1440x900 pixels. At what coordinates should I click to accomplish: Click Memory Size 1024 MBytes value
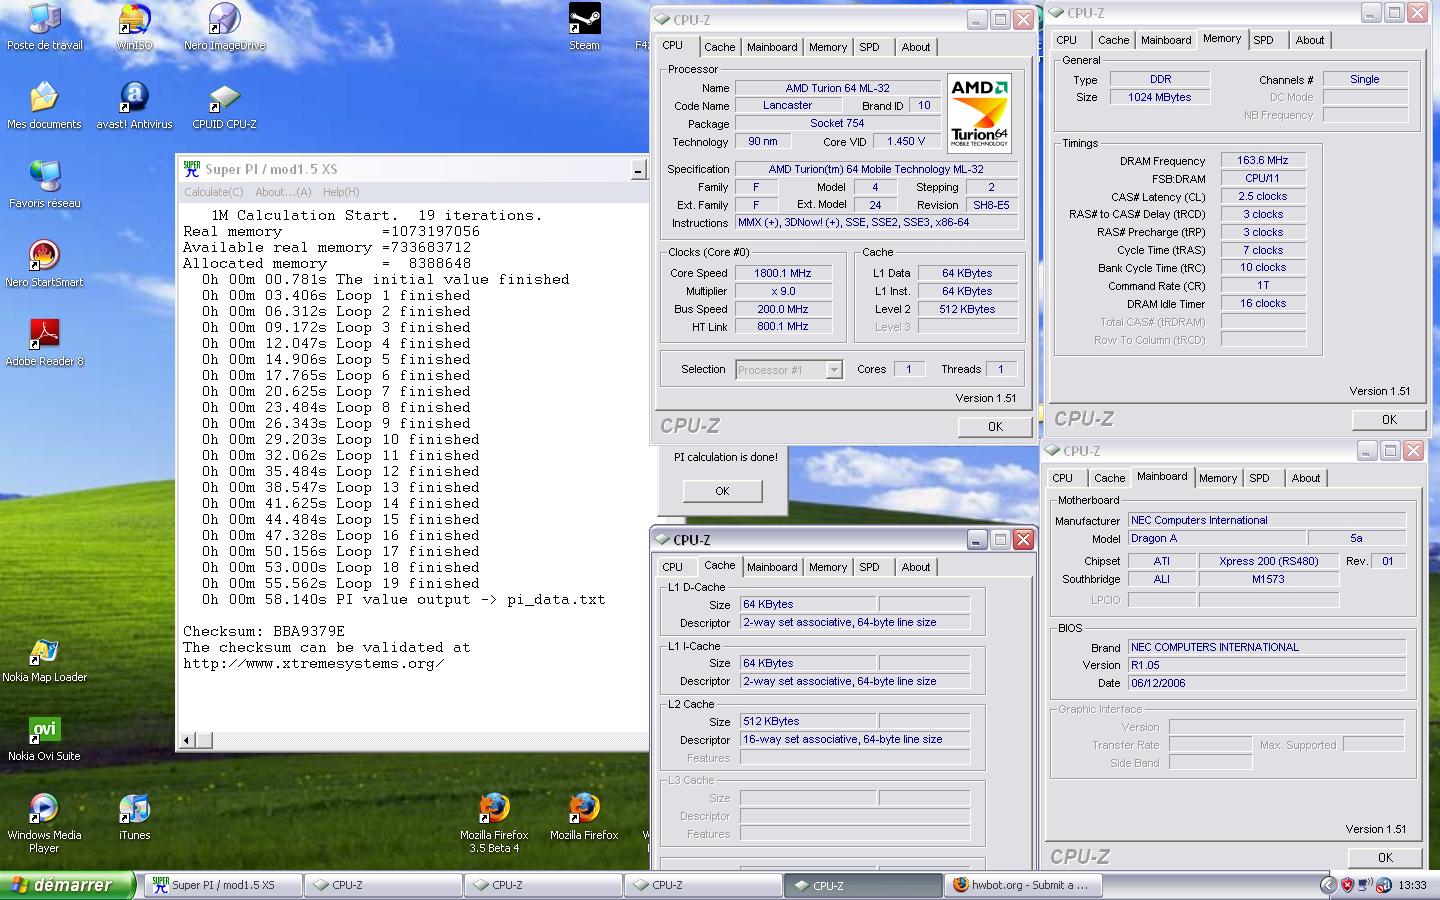coord(1160,97)
